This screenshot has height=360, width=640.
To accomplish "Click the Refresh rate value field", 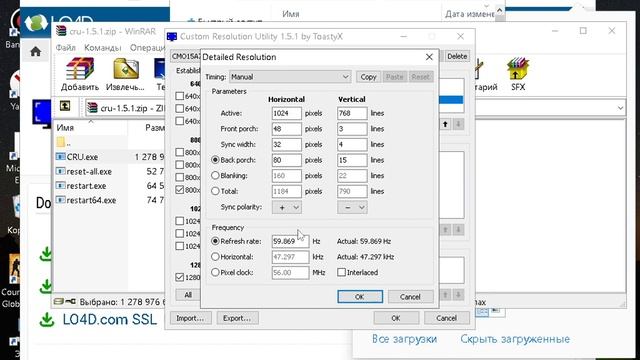I will [x=290, y=241].
